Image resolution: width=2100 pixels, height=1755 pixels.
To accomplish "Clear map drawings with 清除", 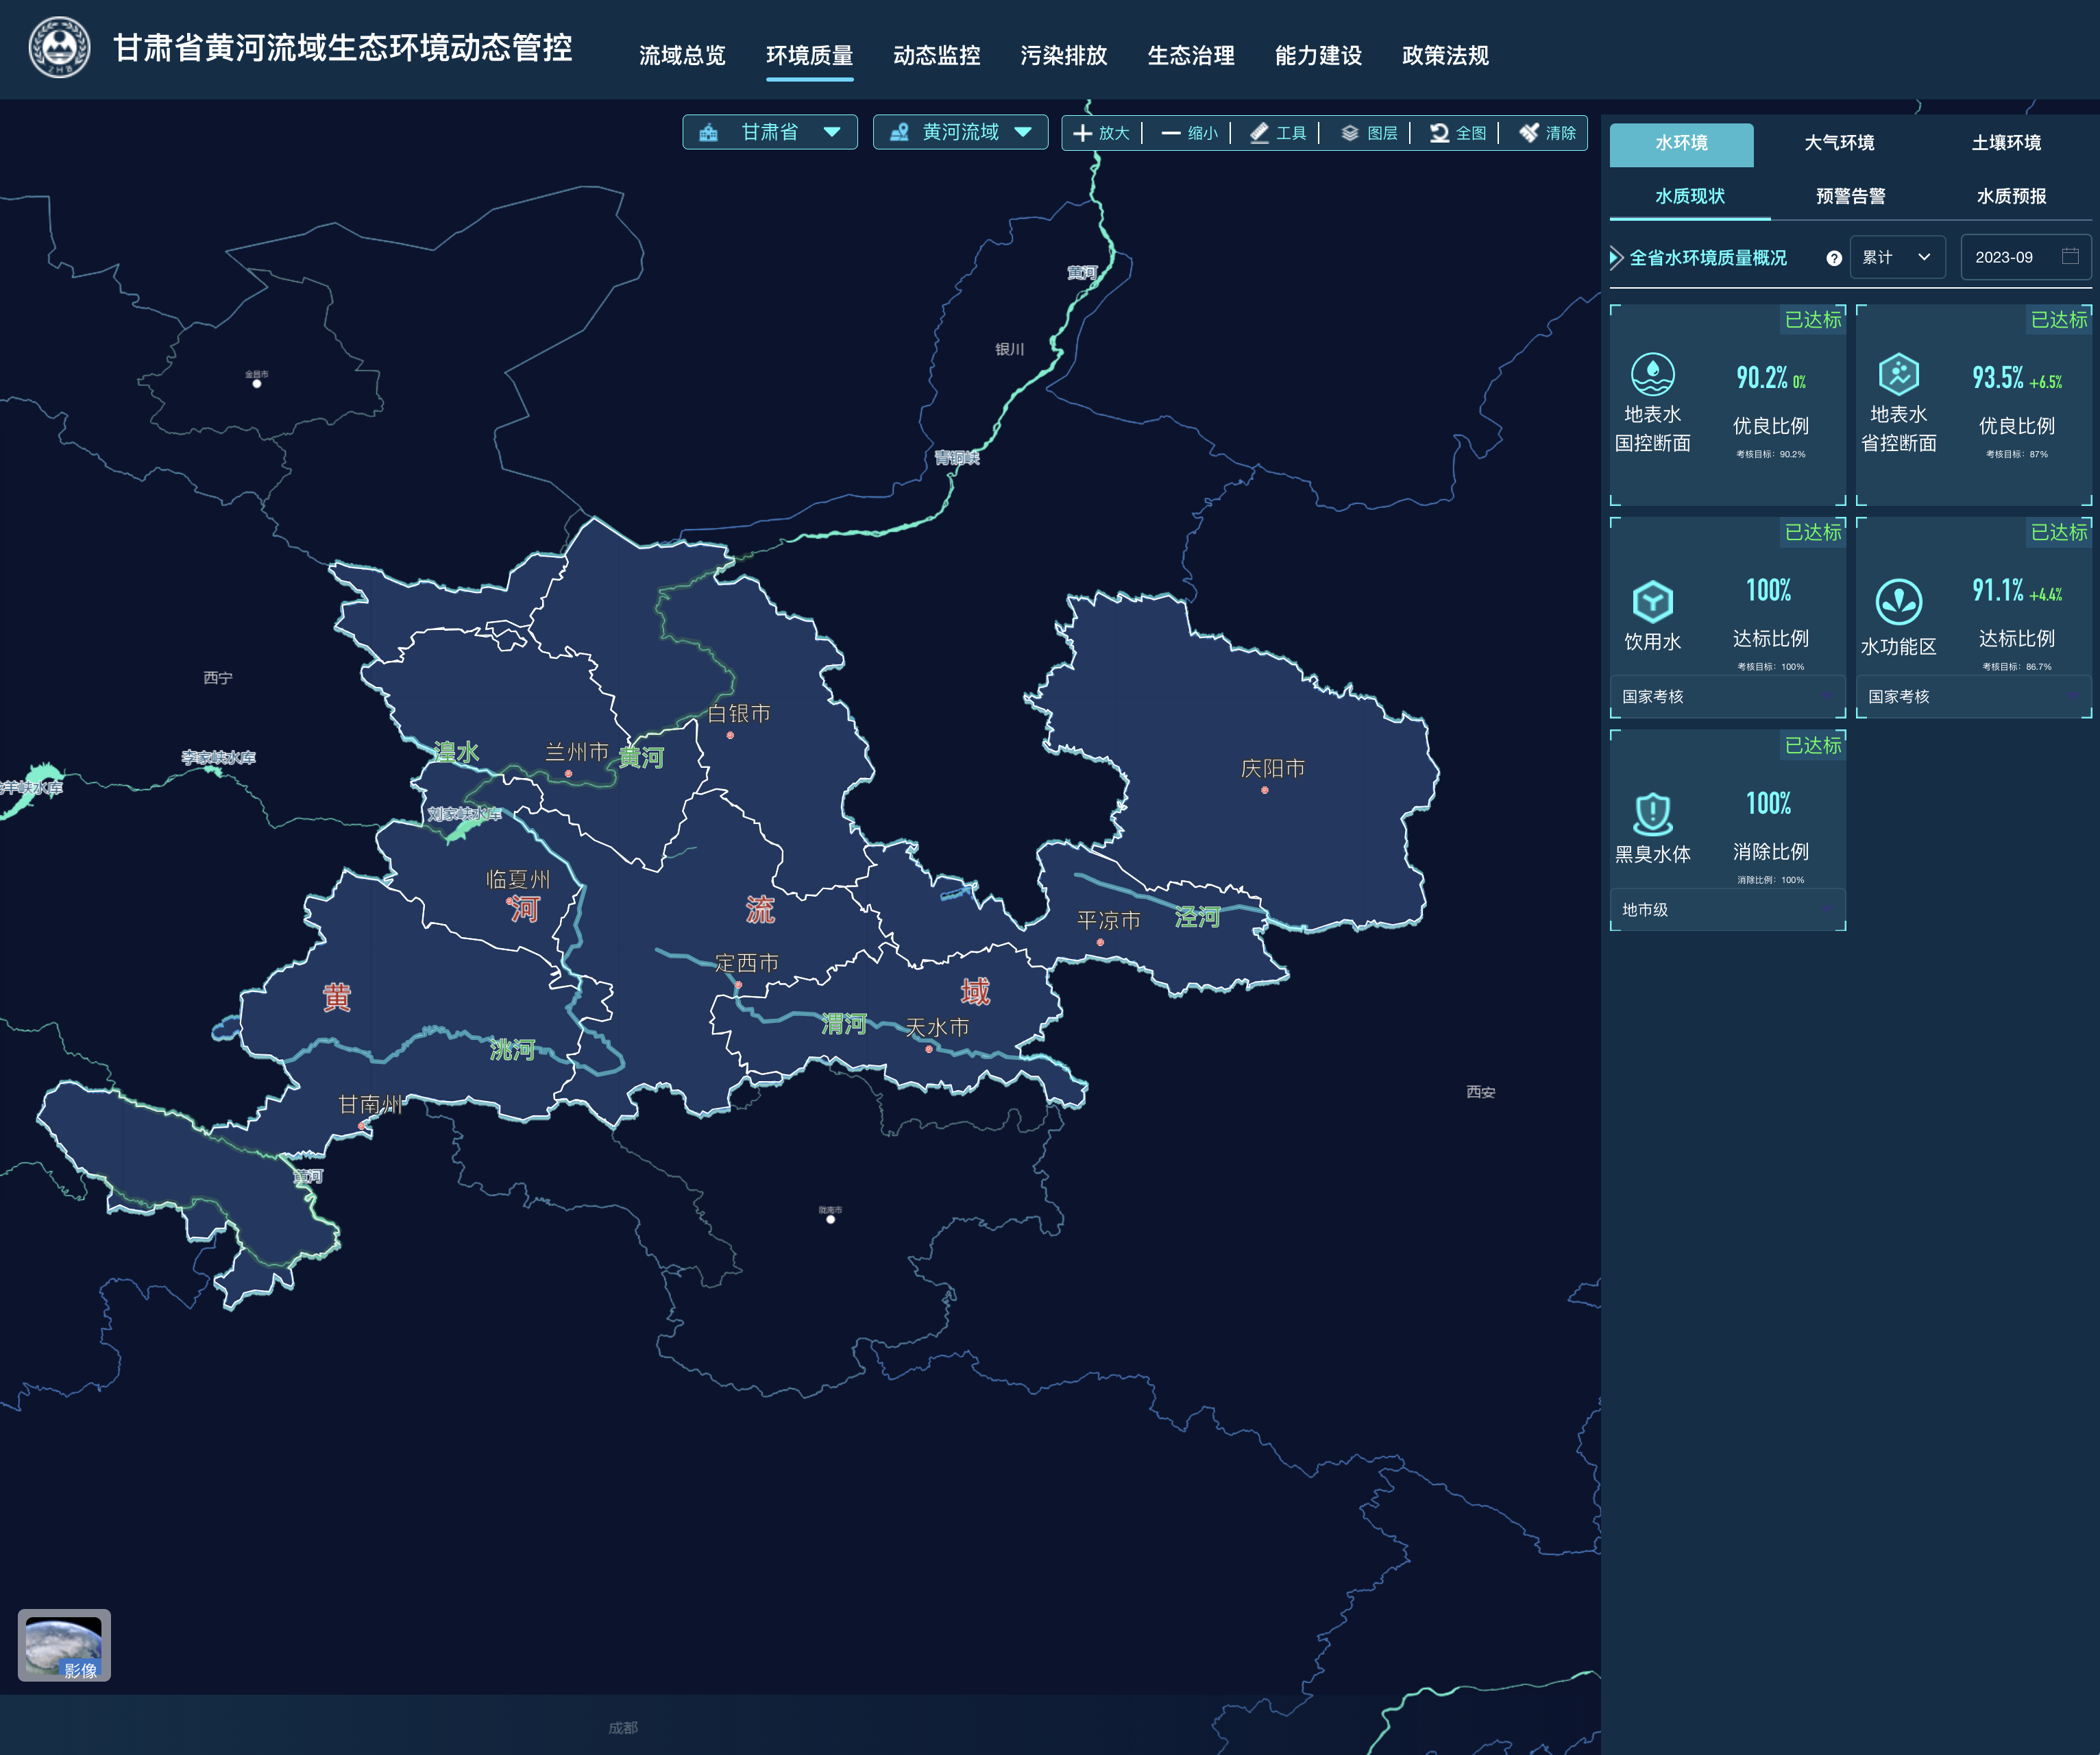I will (1547, 132).
